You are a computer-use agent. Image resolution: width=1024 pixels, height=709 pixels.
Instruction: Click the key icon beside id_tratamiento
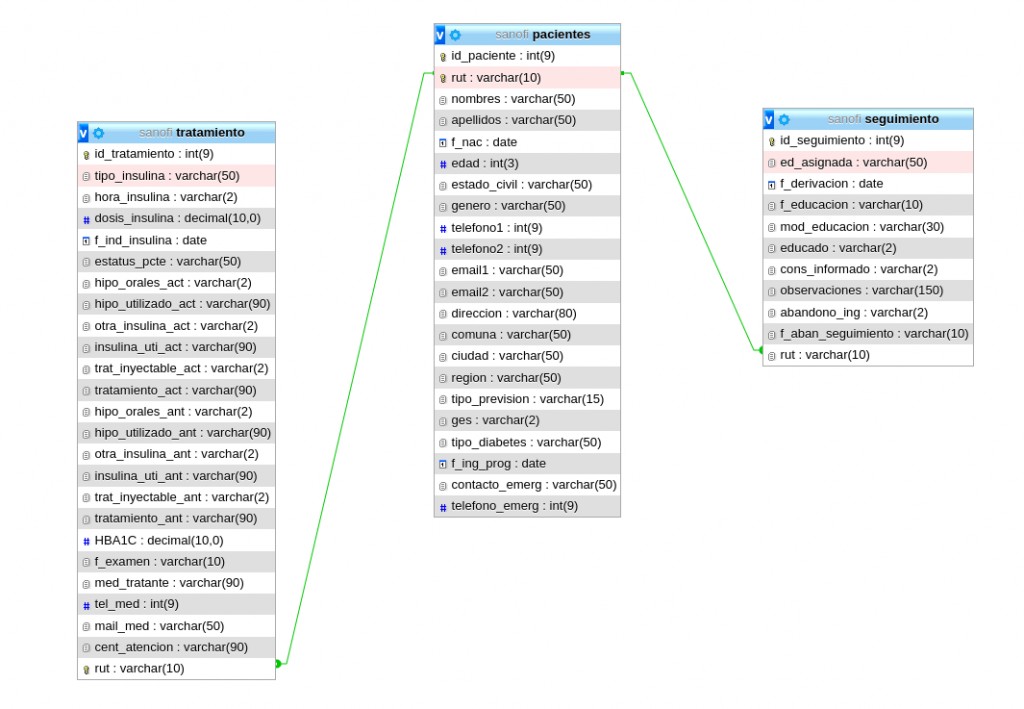(x=86, y=155)
